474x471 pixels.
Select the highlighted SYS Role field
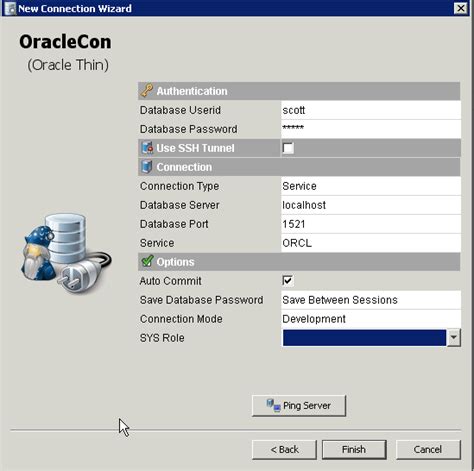364,338
